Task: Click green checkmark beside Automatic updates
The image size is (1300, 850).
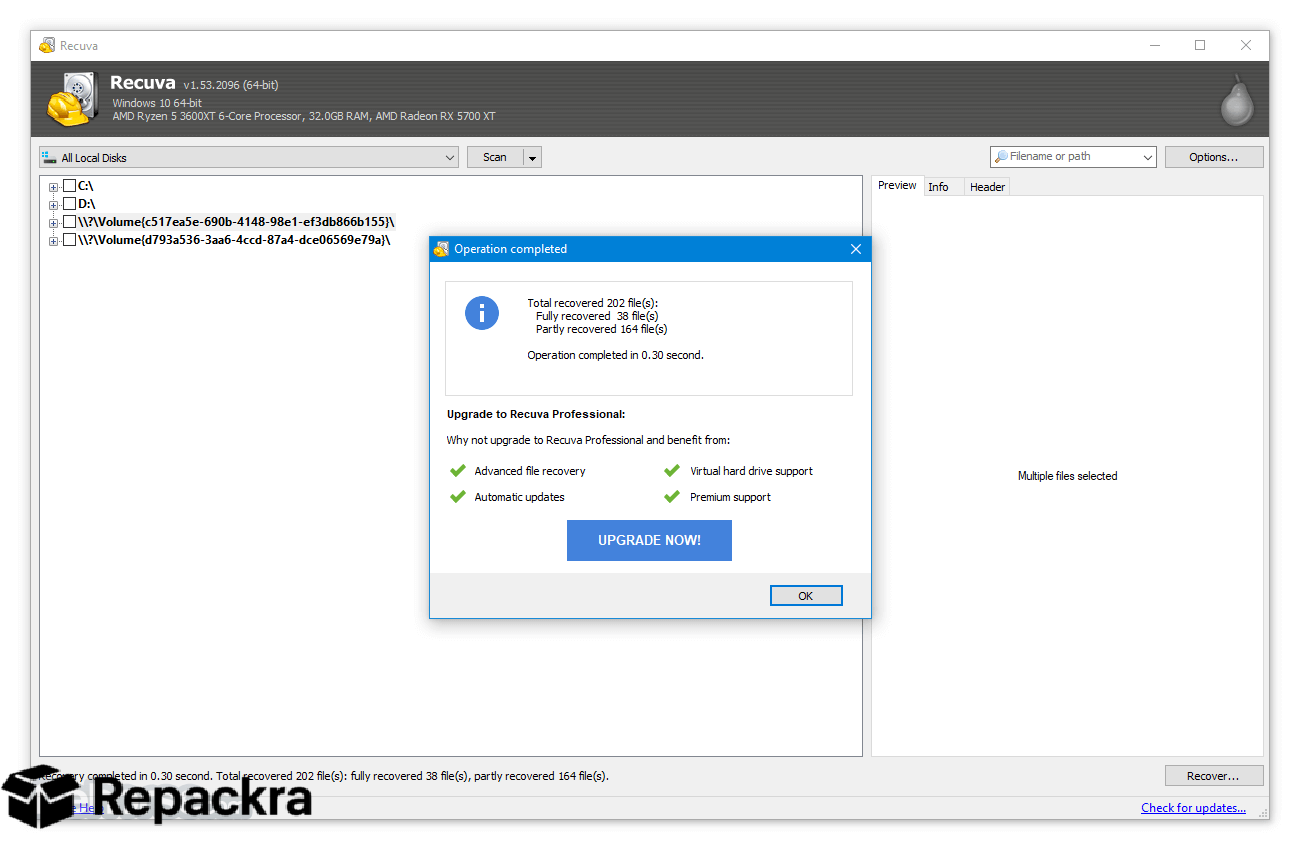Action: pos(458,497)
